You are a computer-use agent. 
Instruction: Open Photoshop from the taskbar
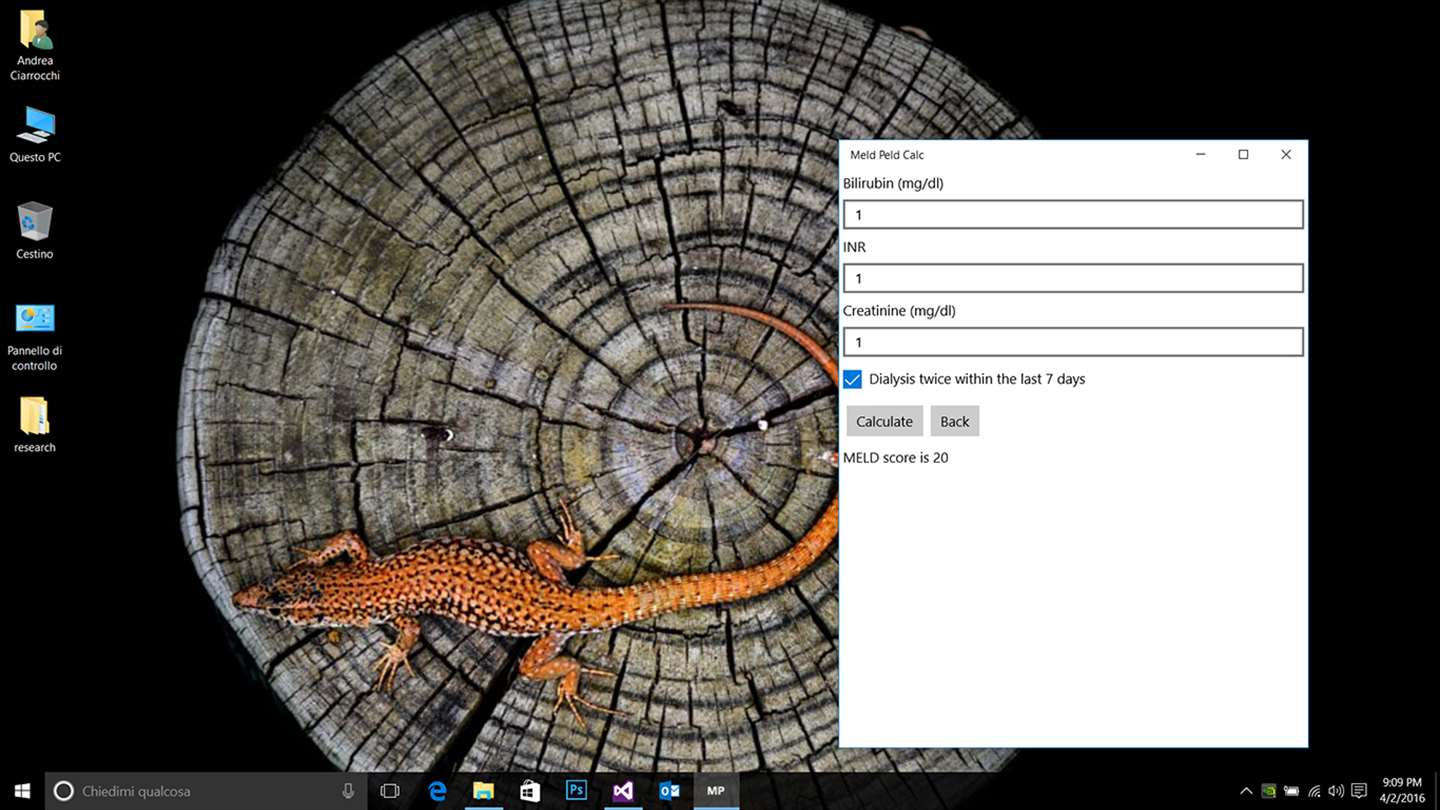tap(576, 791)
